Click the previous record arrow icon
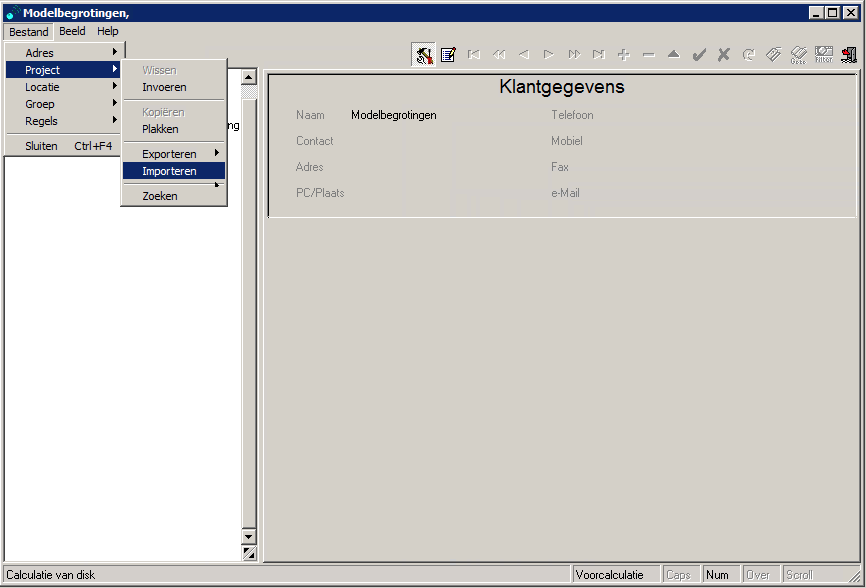This screenshot has height=588, width=866. pyautogui.click(x=524, y=55)
